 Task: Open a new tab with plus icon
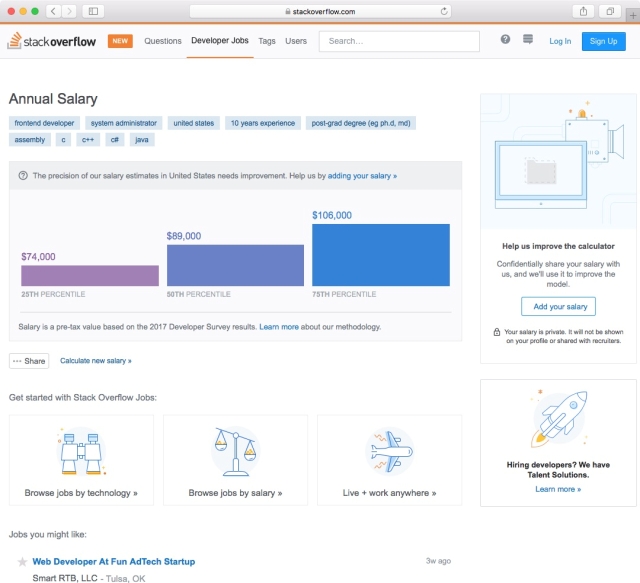633,16
